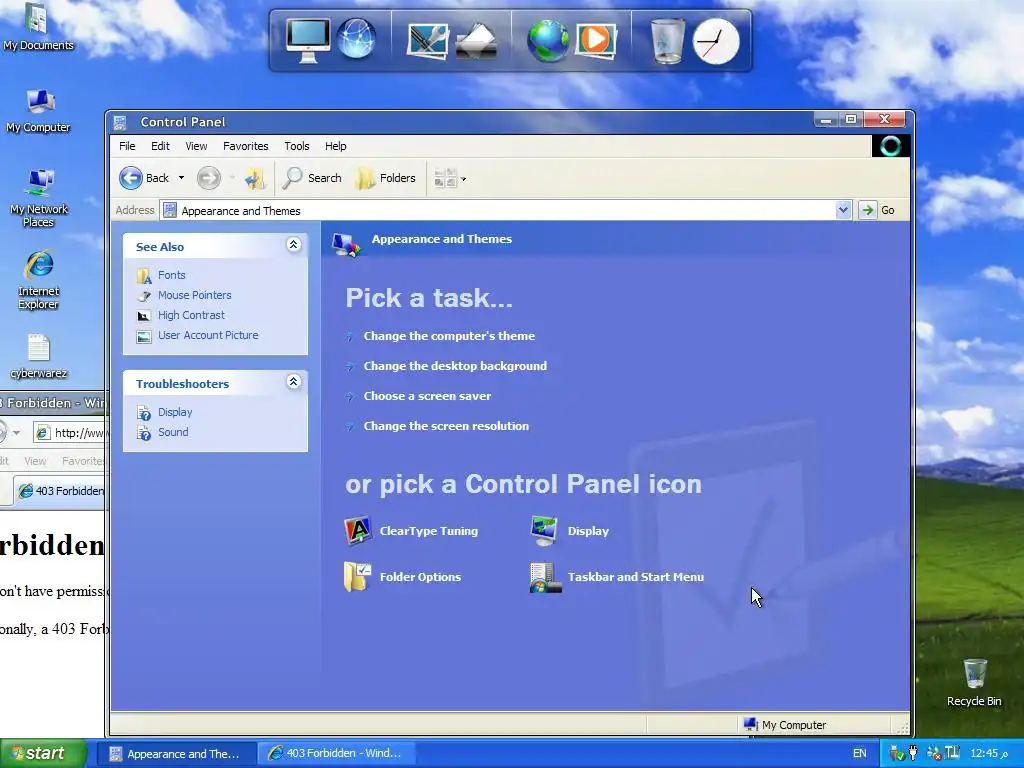Switch to 403 Forbidden taskbar button
The height and width of the screenshot is (768, 1024).
(x=336, y=754)
